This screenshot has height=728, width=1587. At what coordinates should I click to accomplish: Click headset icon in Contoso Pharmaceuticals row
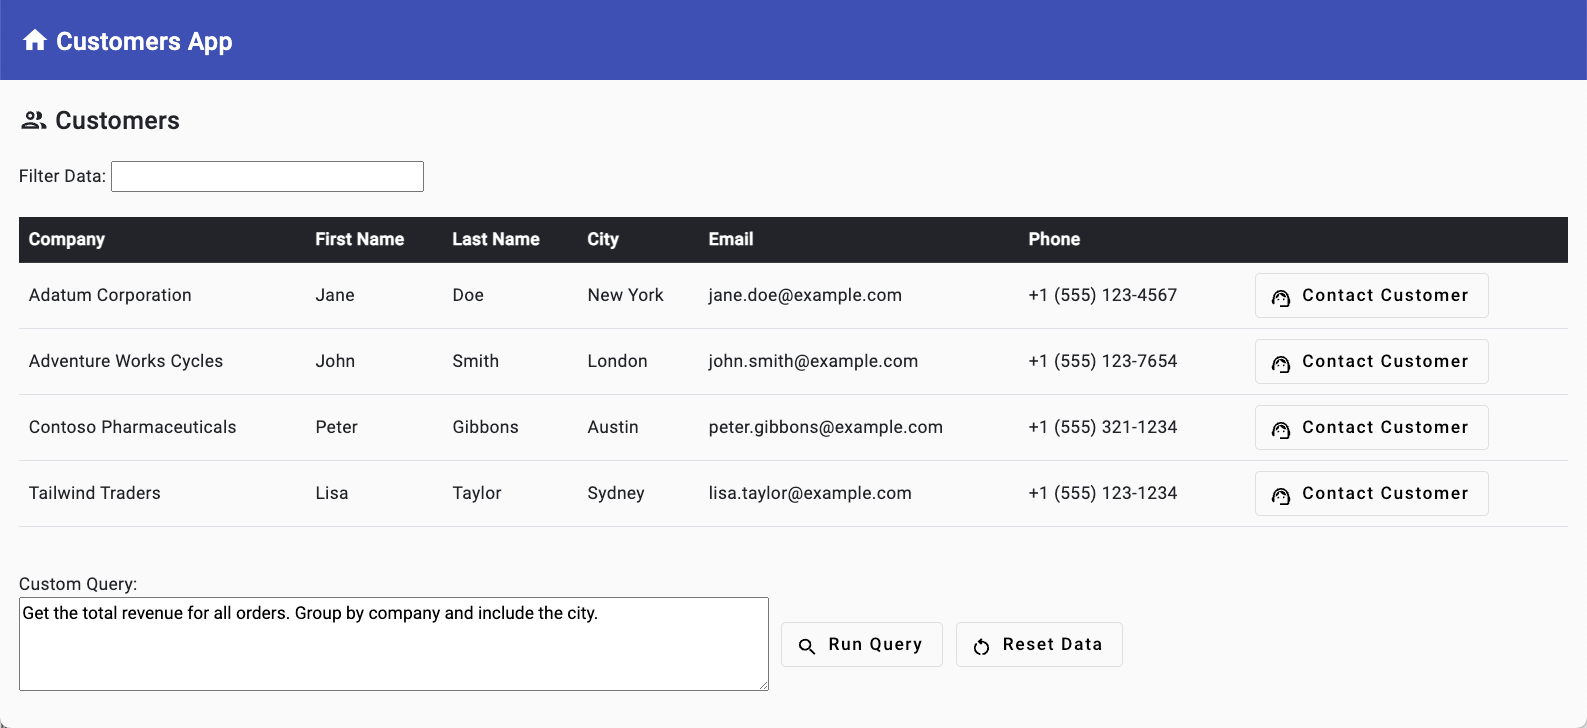[1281, 429]
